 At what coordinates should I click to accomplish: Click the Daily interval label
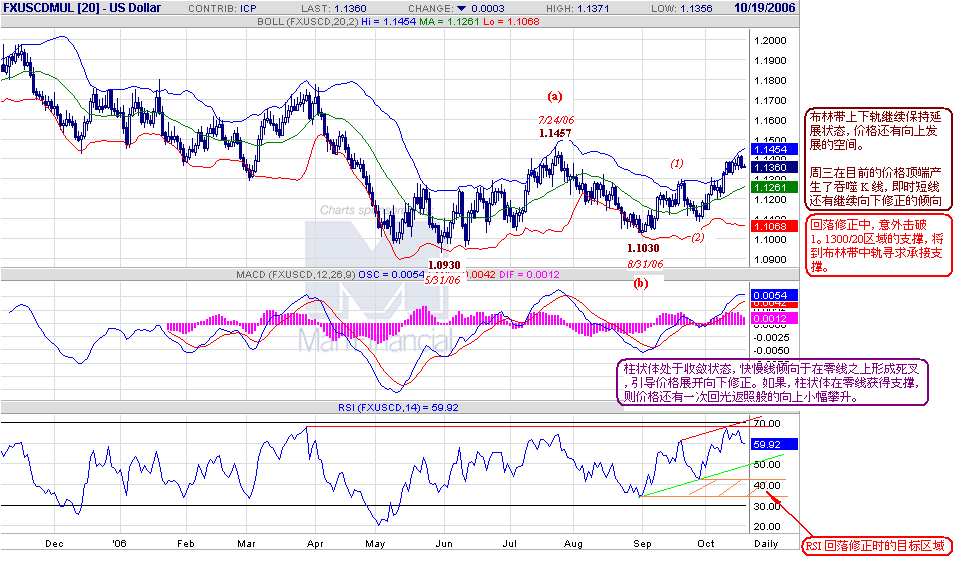pos(766,544)
